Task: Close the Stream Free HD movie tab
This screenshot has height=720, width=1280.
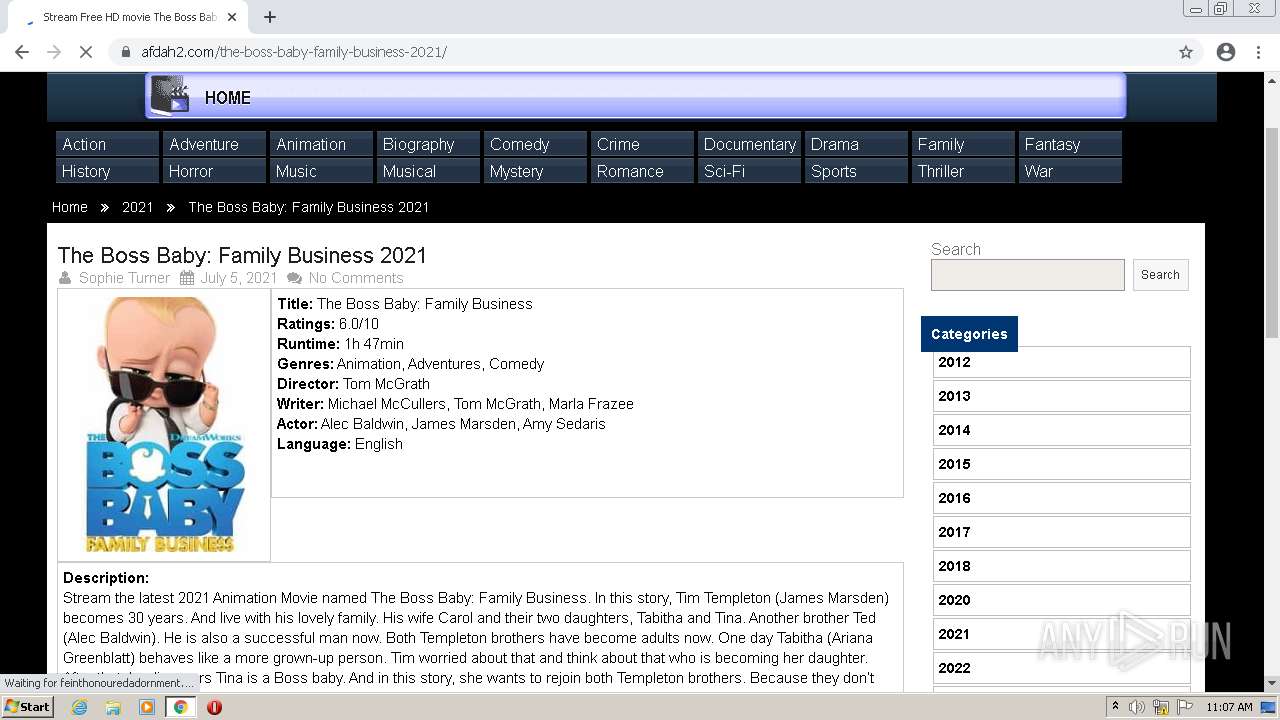Action: 232,17
